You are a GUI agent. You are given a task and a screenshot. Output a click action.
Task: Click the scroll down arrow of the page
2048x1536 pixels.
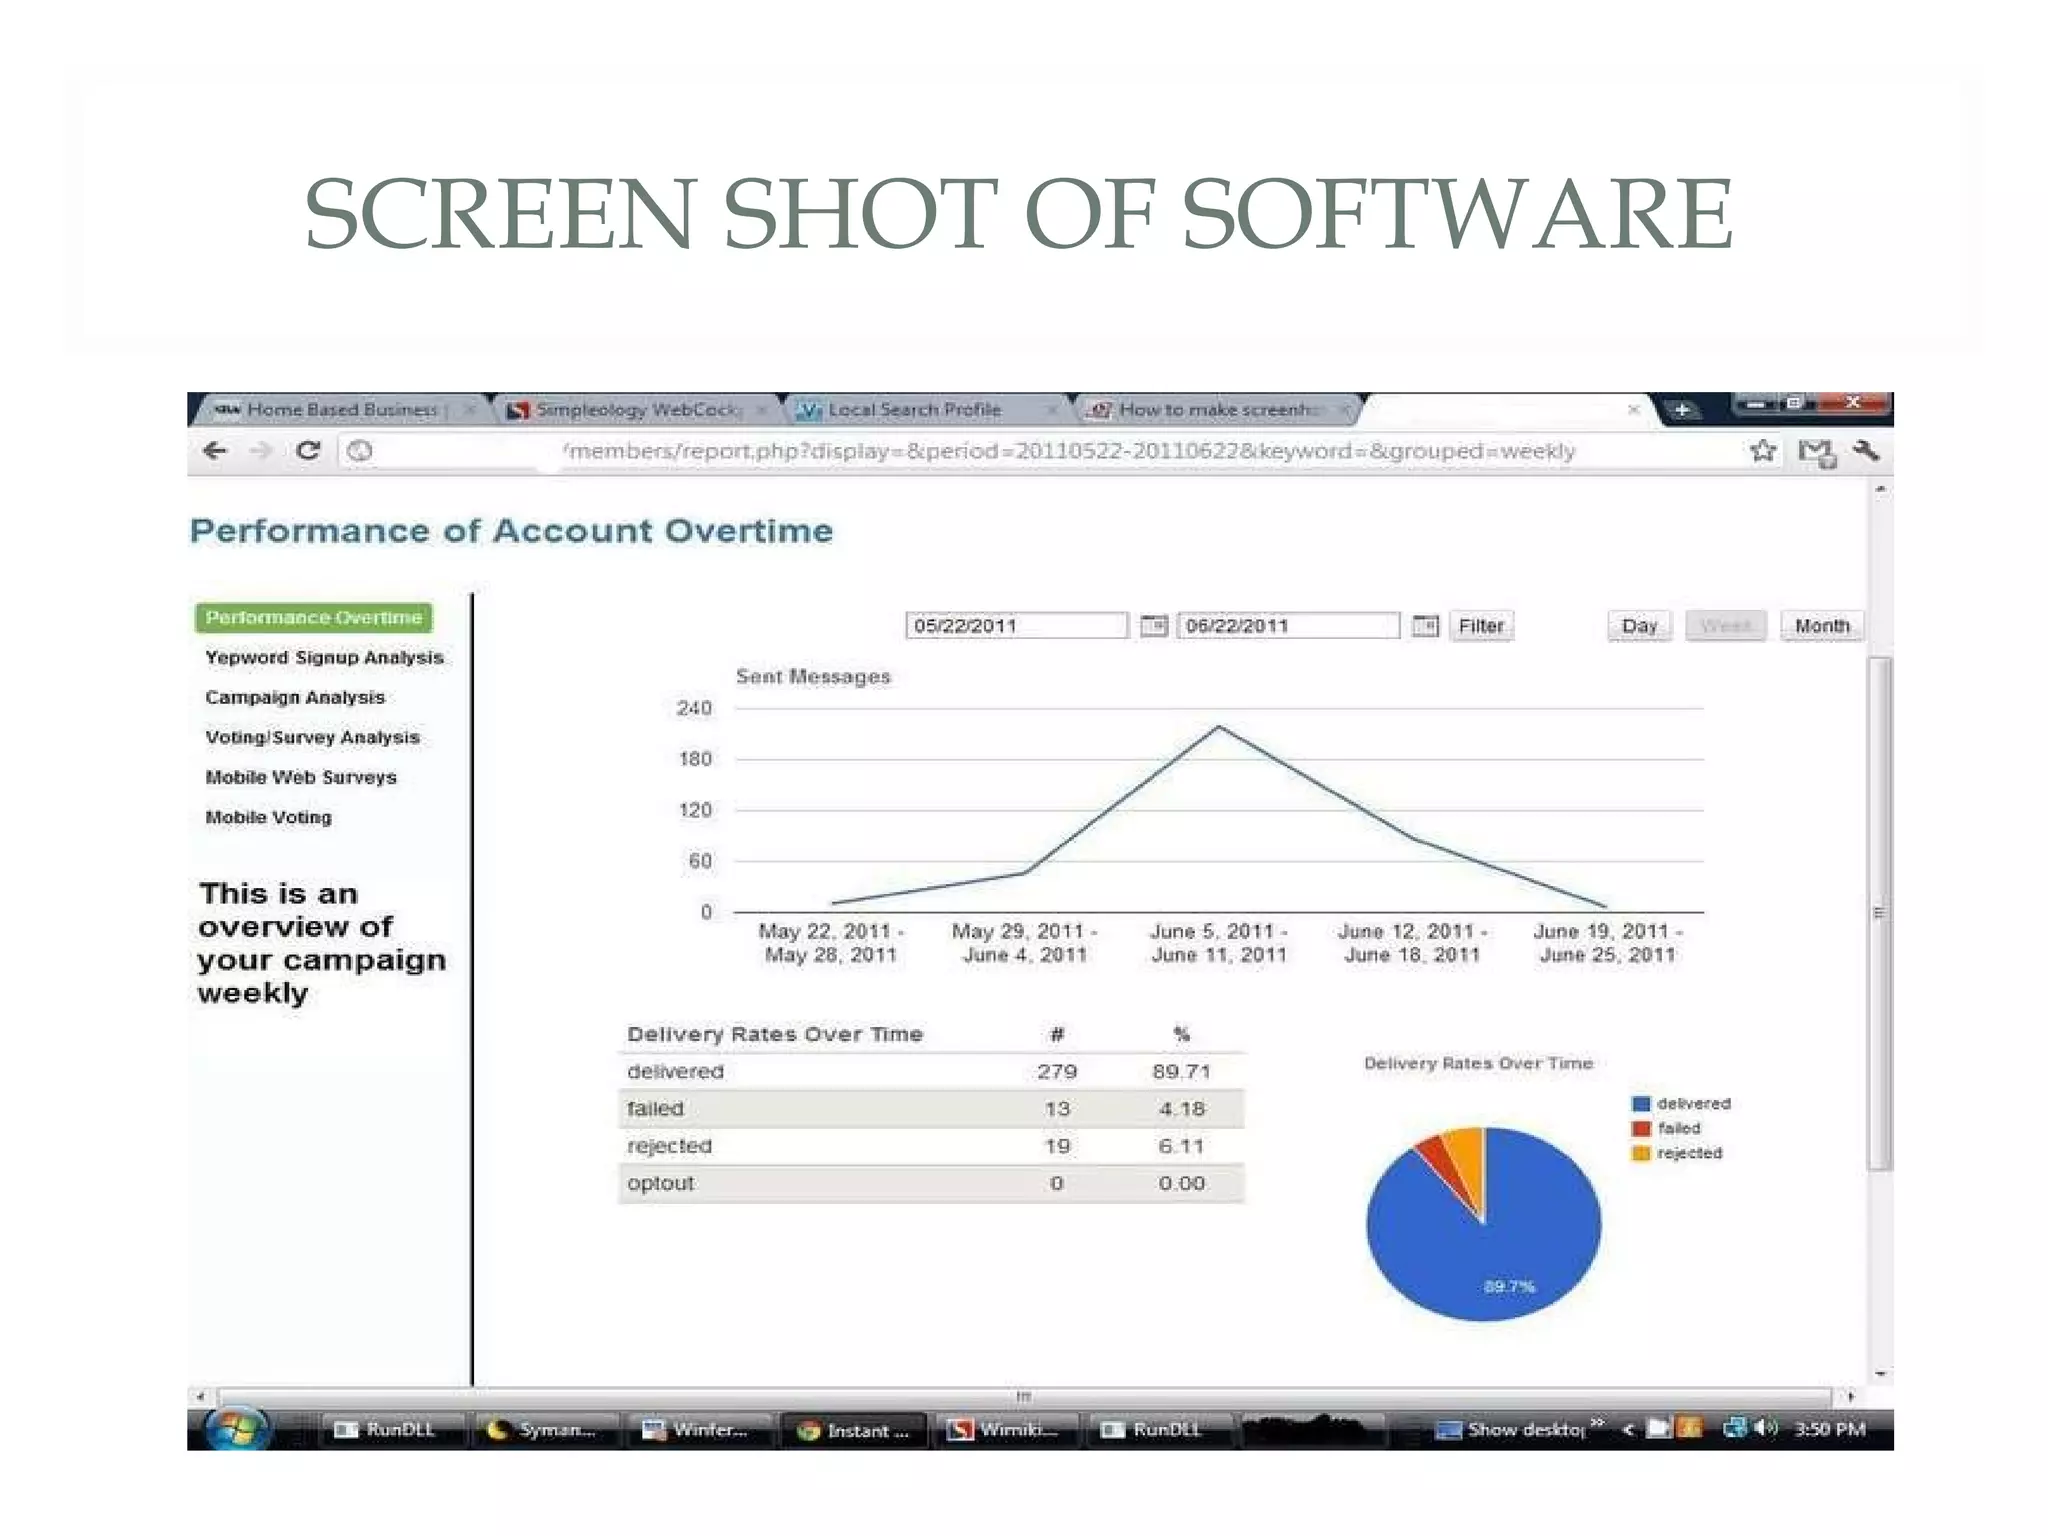1880,1375
